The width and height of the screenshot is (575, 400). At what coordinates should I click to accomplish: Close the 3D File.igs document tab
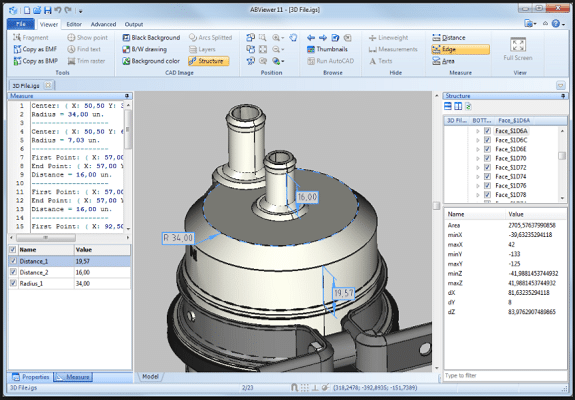(x=48, y=85)
